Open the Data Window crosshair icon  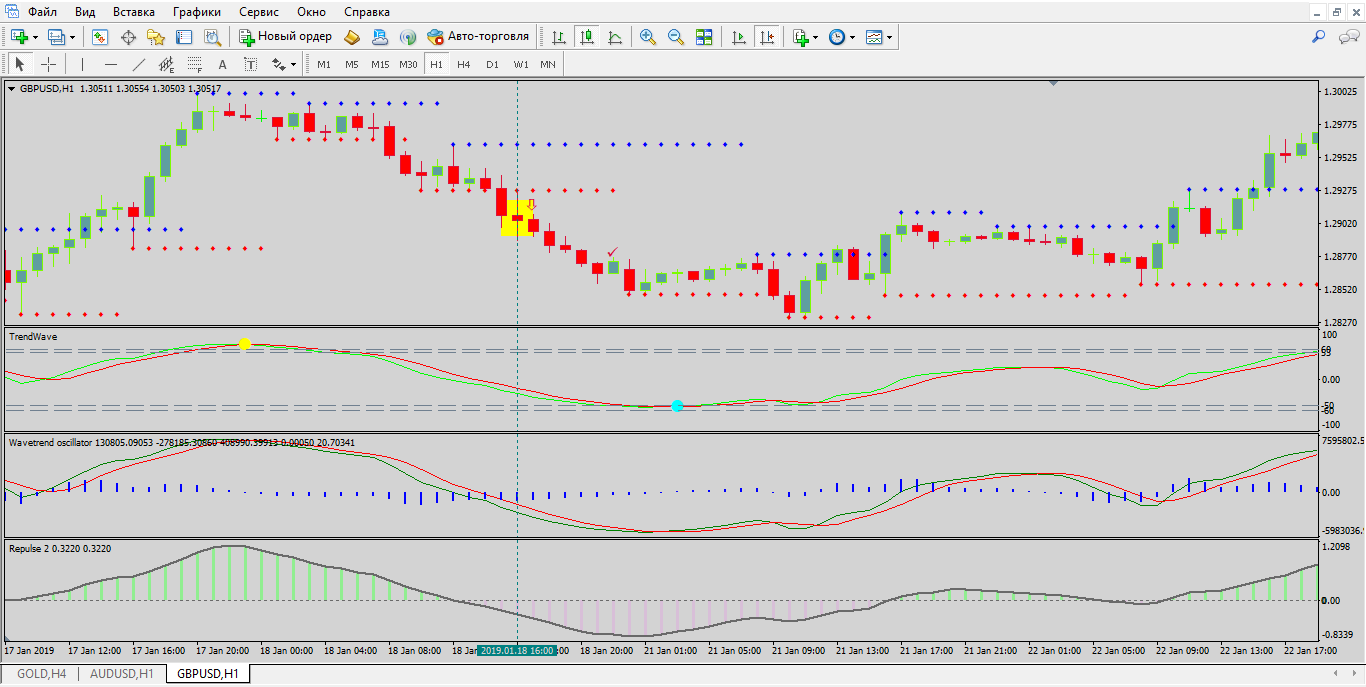(128, 37)
